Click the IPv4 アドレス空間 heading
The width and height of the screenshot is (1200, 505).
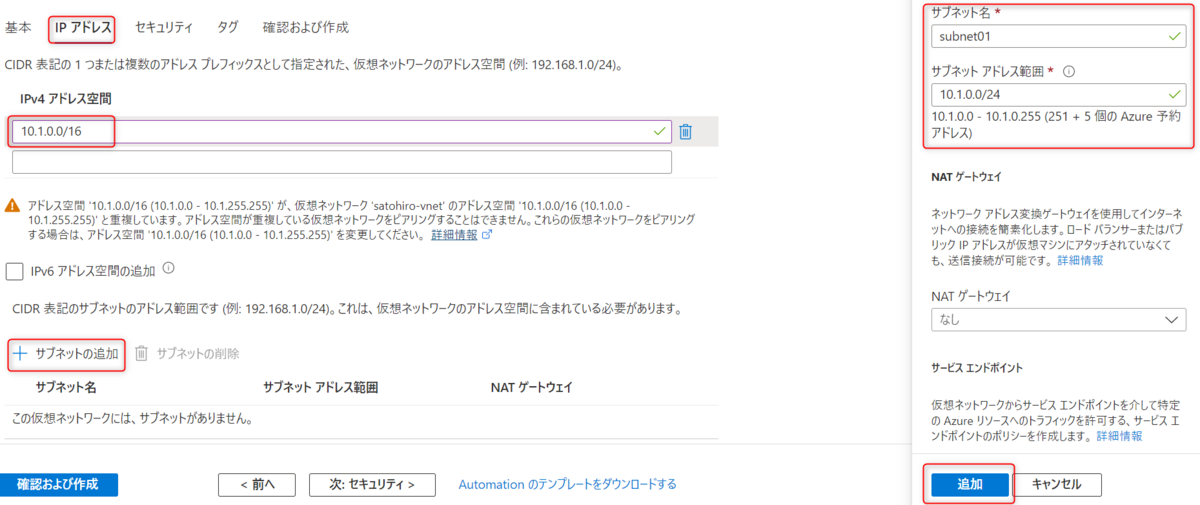pos(65,99)
